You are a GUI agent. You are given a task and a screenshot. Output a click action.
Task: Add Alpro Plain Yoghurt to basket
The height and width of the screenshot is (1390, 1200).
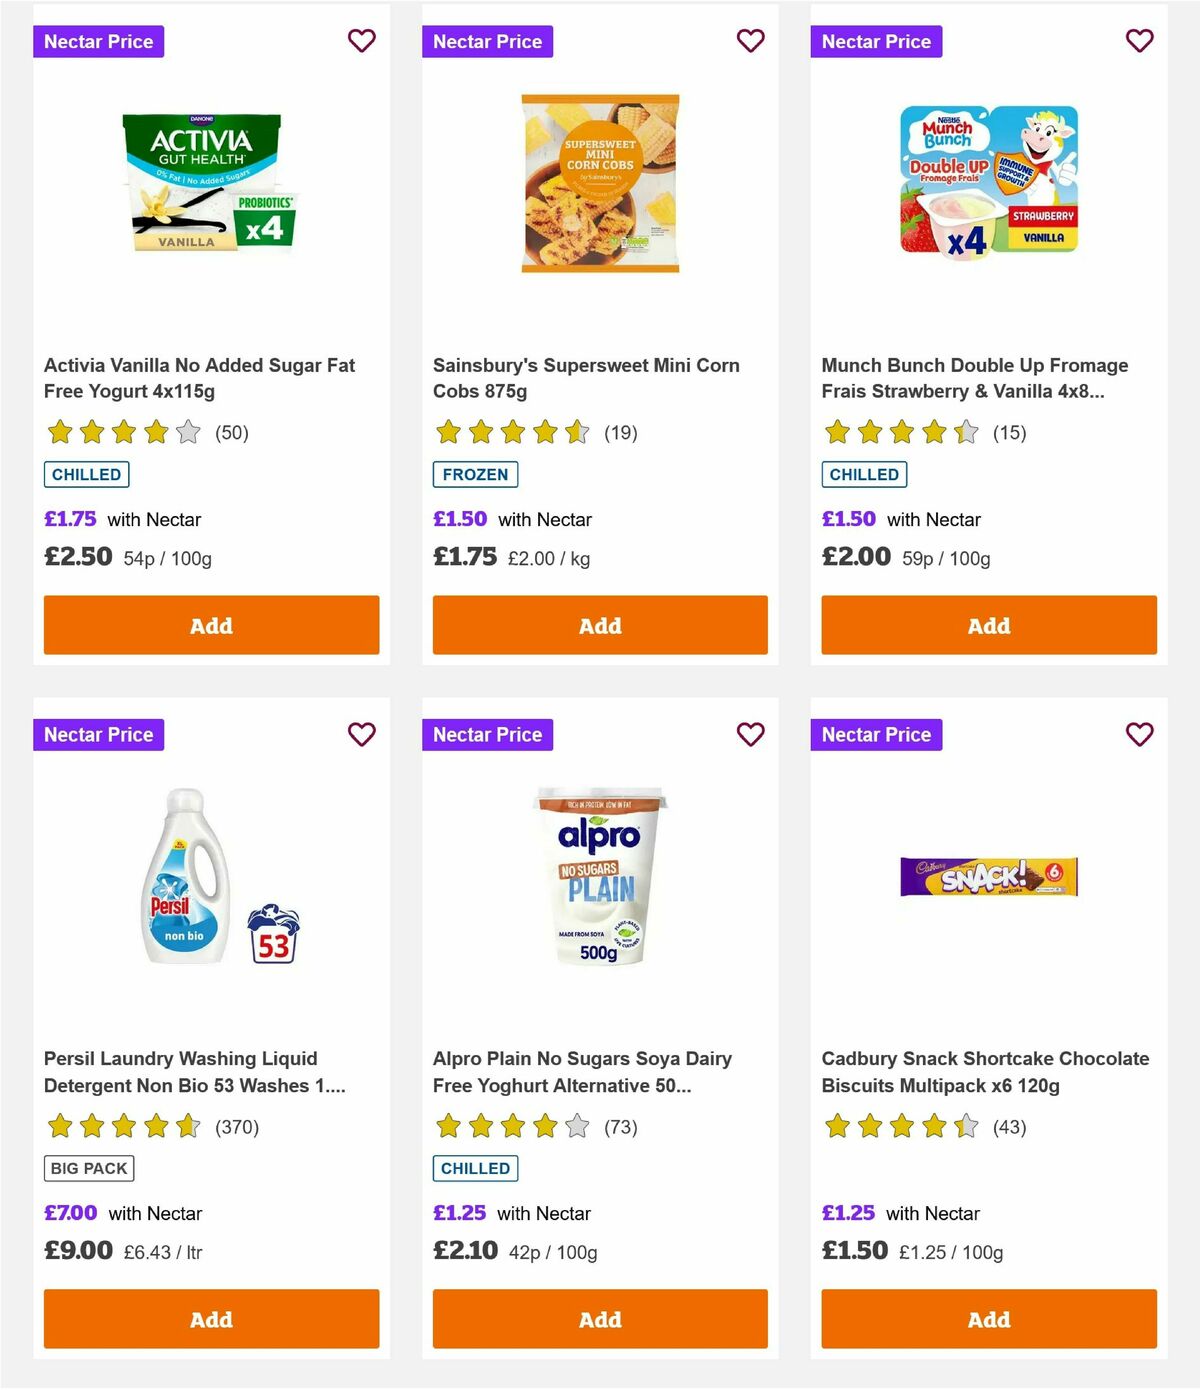(599, 1319)
